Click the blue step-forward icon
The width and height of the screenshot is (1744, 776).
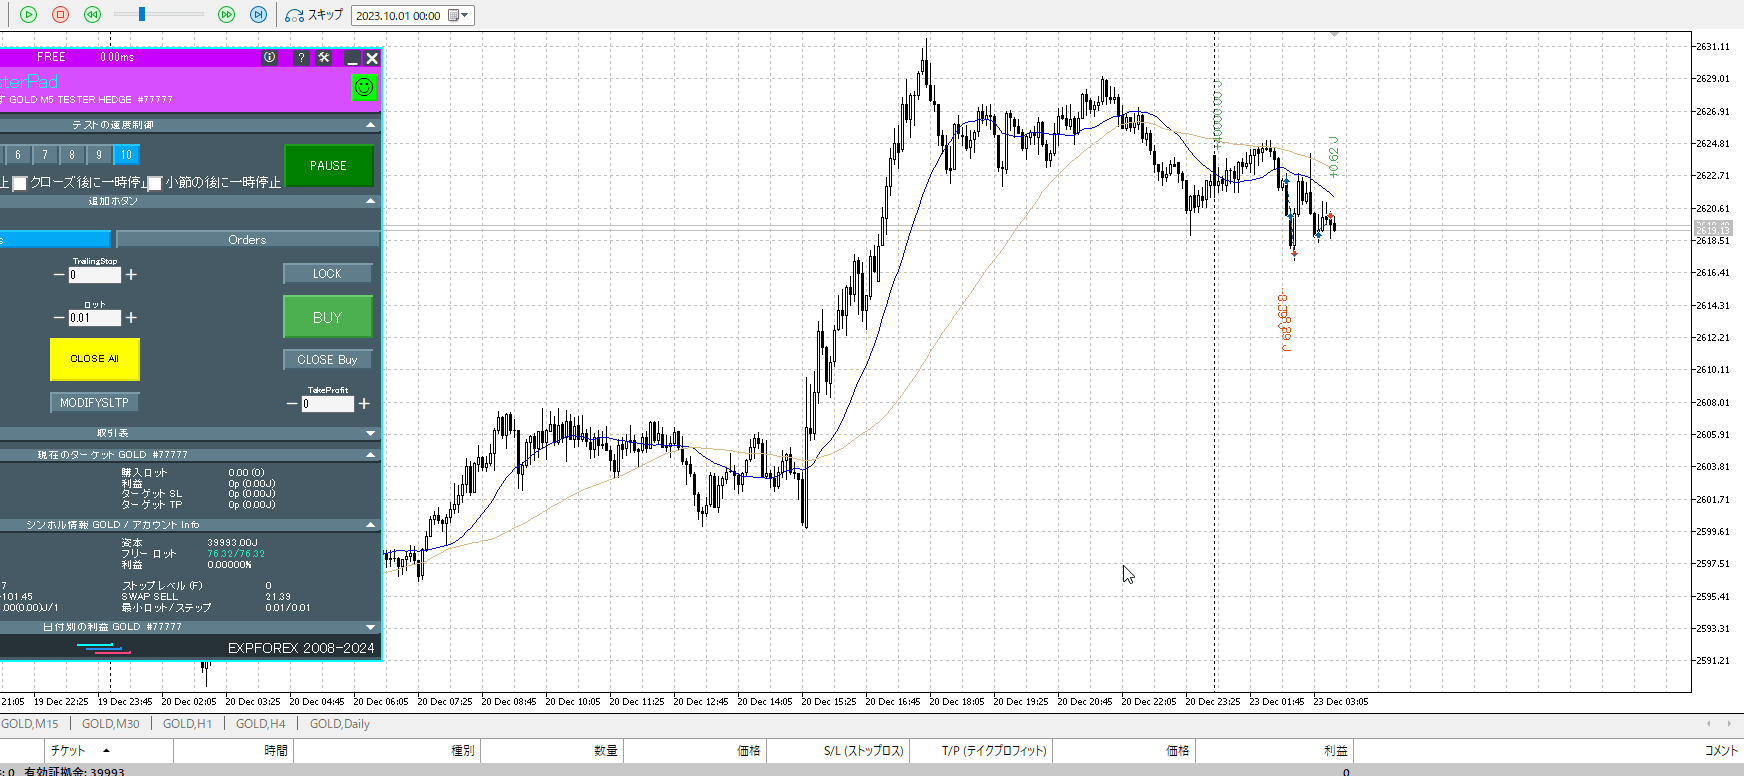click(x=258, y=15)
